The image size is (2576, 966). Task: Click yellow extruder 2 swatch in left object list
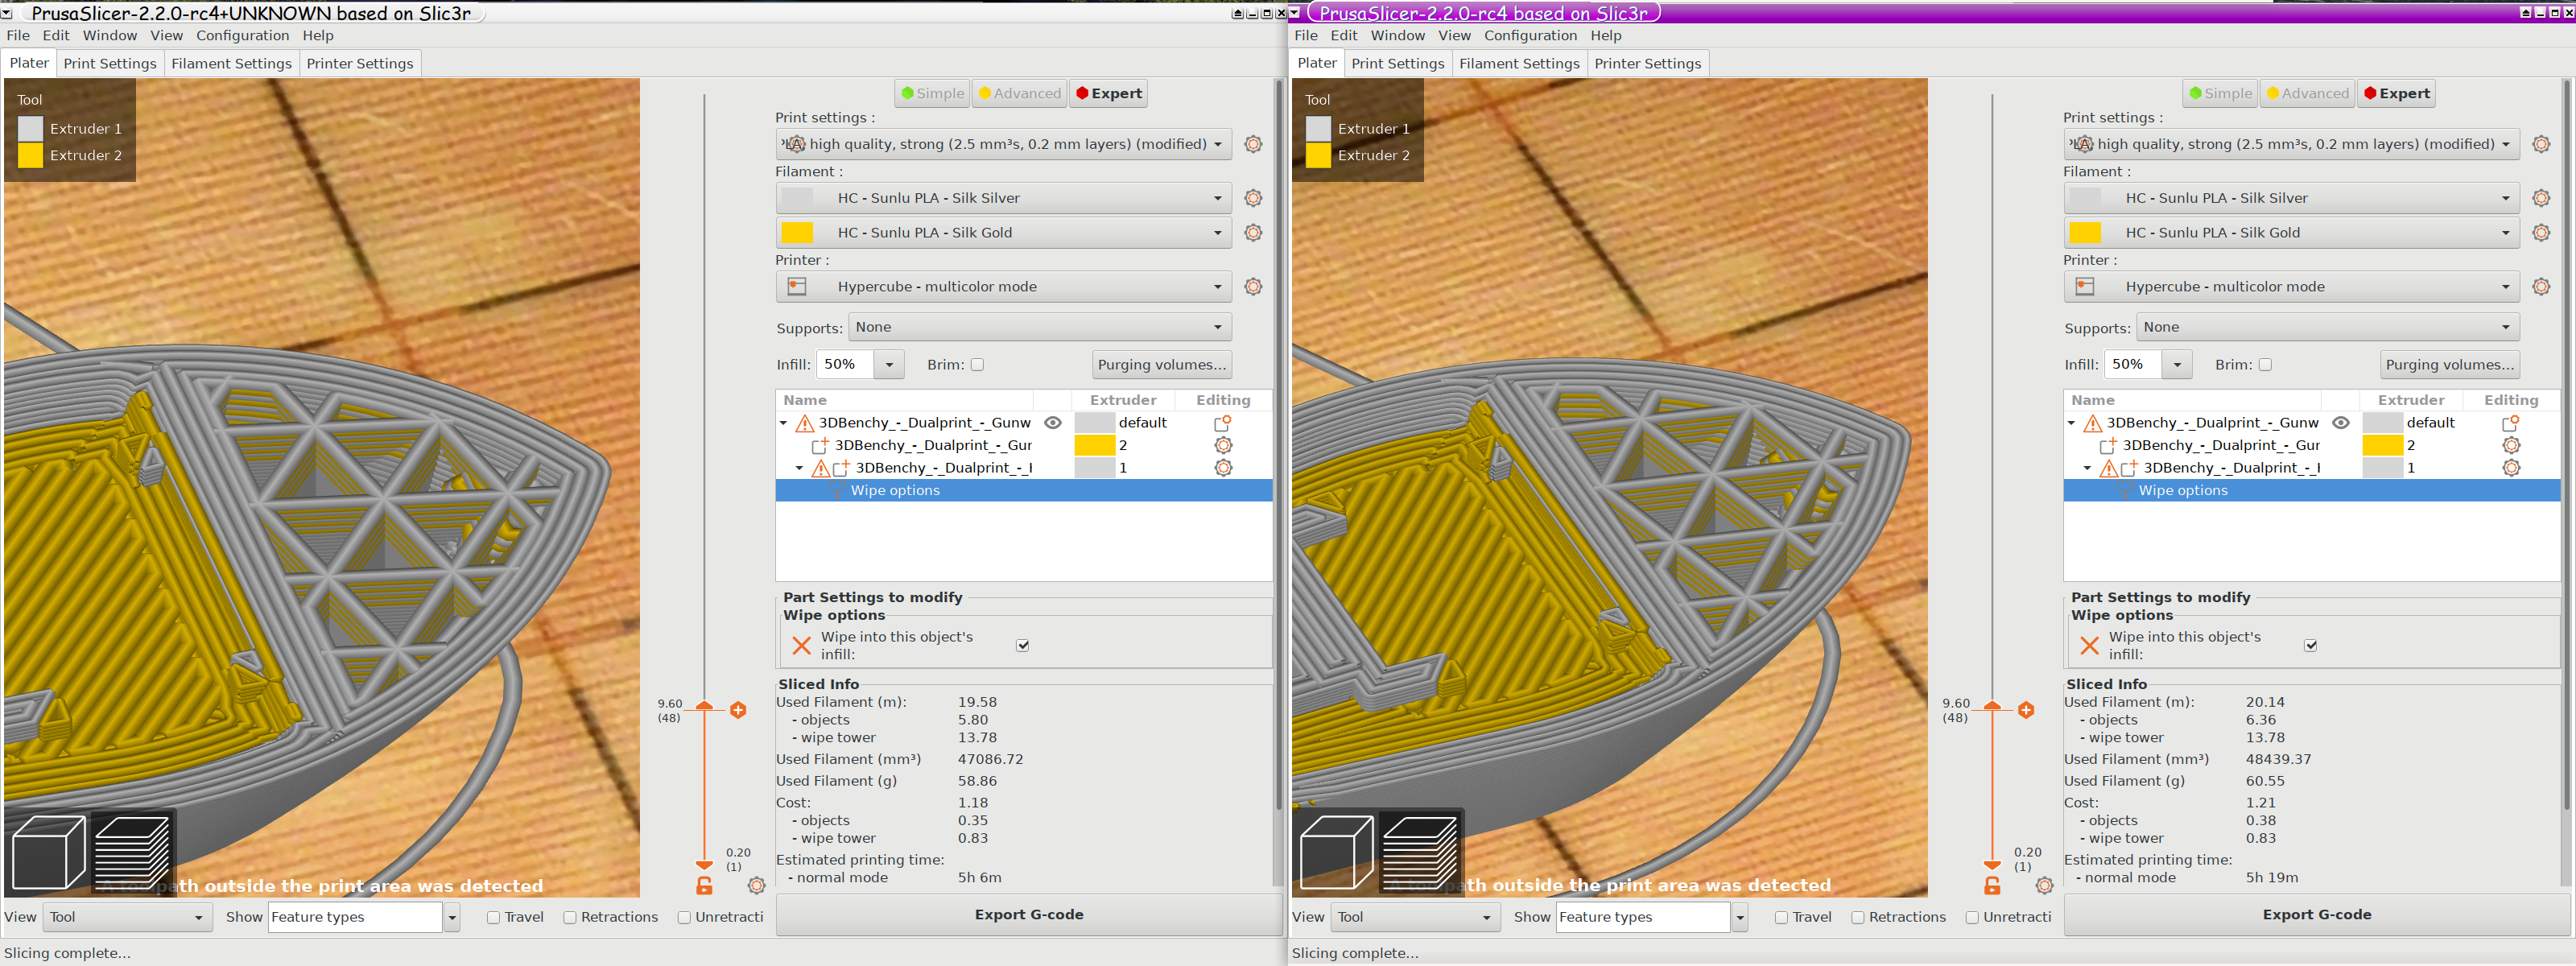(1094, 445)
